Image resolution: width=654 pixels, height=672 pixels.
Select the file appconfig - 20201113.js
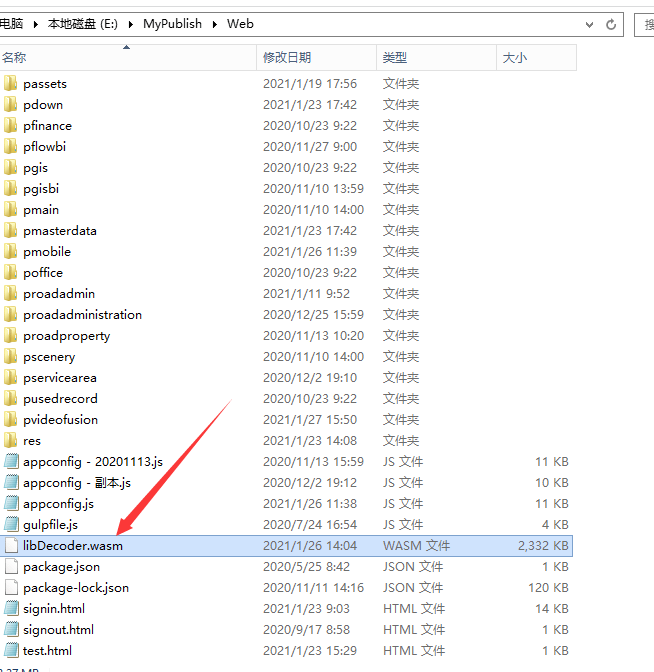[93, 462]
